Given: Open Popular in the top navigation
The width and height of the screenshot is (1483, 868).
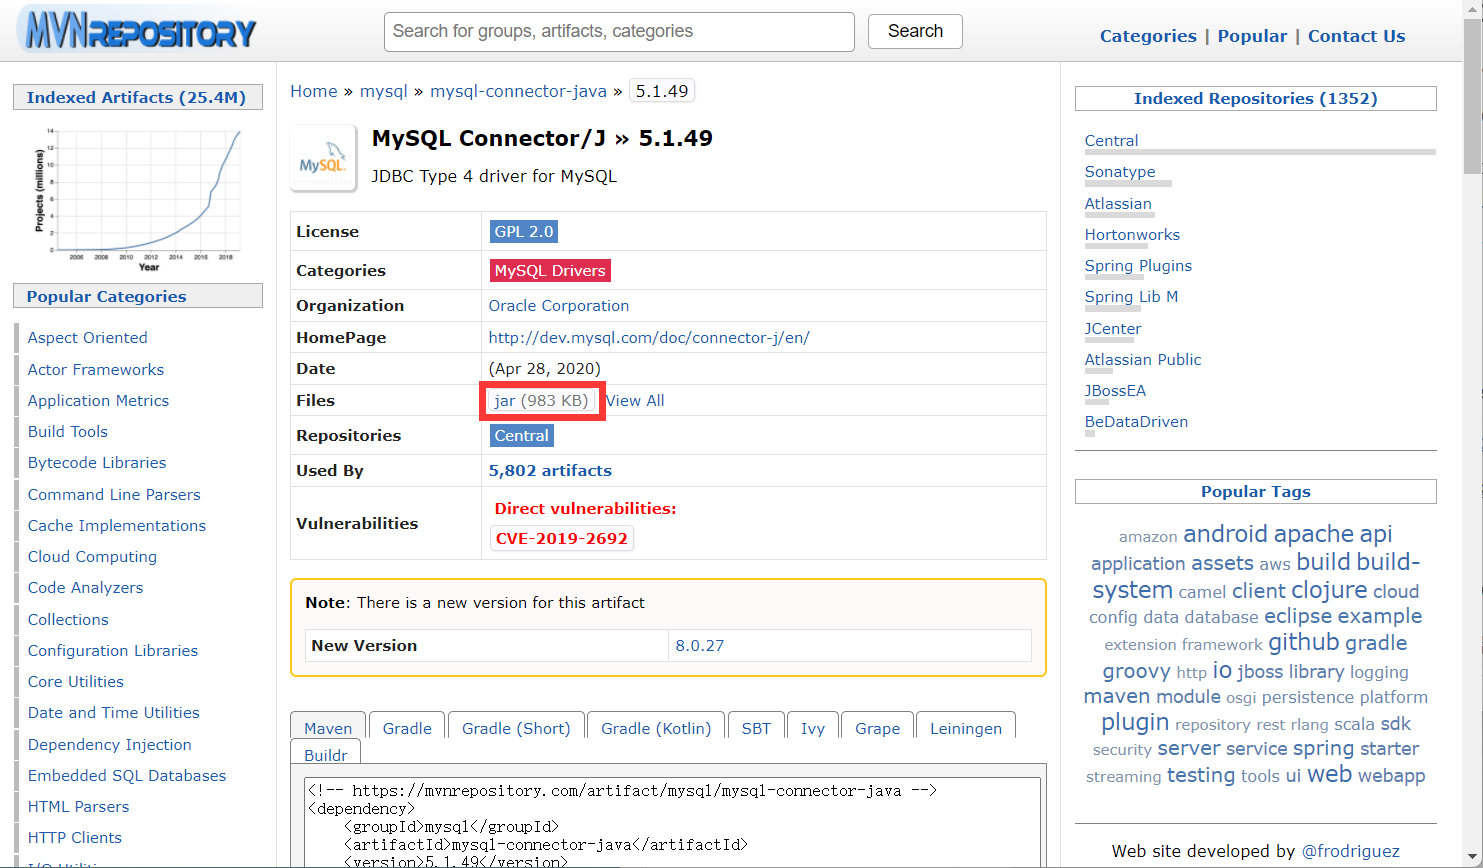Looking at the screenshot, I should pyautogui.click(x=1252, y=36).
